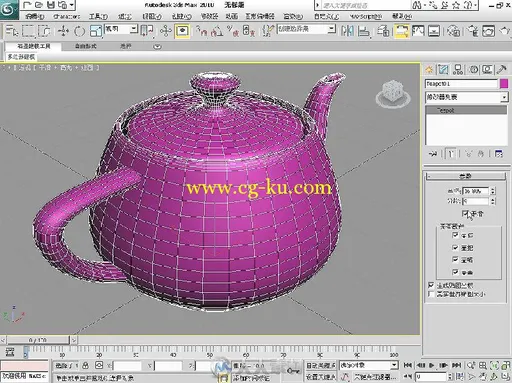Open the 工具(T) menu
This screenshot has height=383, width=512.
98,16
